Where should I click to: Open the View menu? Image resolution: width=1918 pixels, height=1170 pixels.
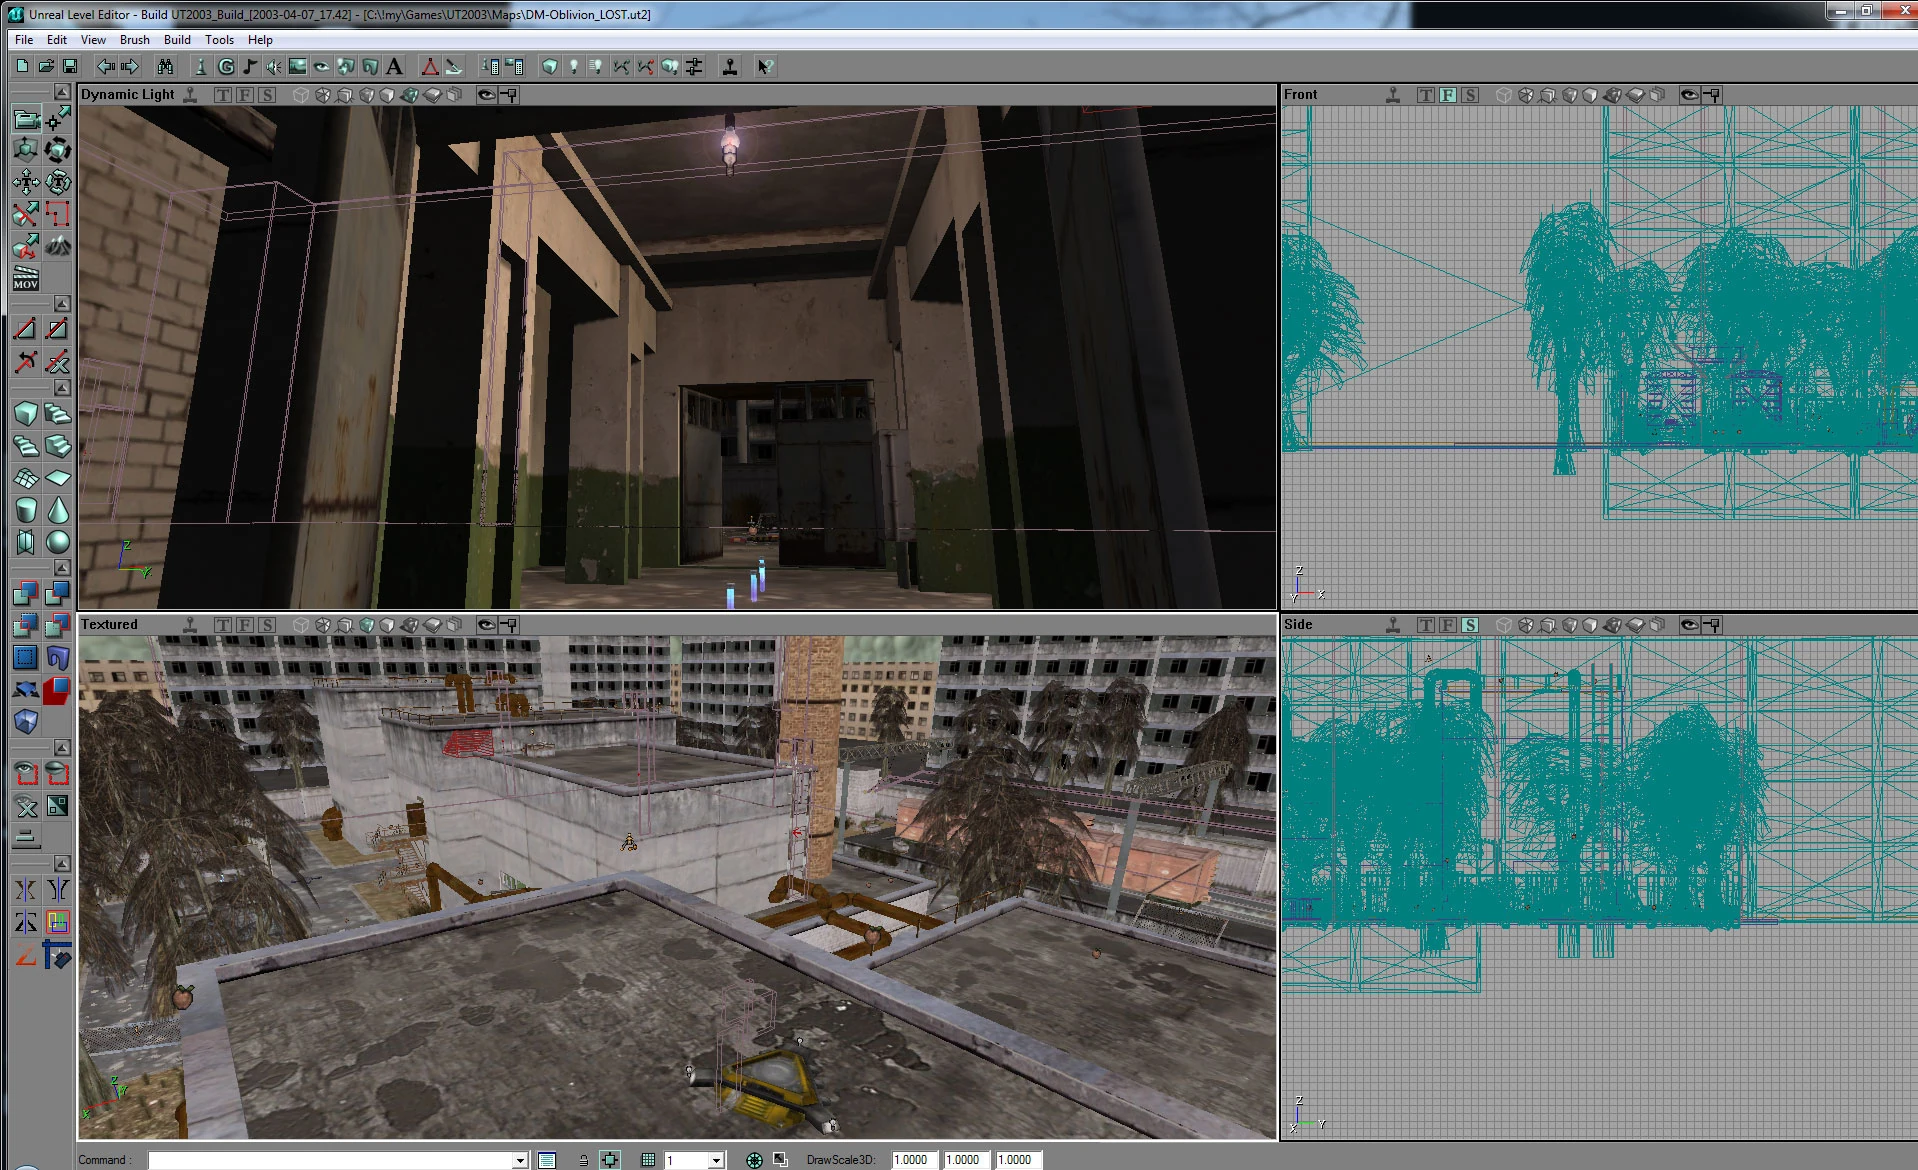(x=93, y=40)
